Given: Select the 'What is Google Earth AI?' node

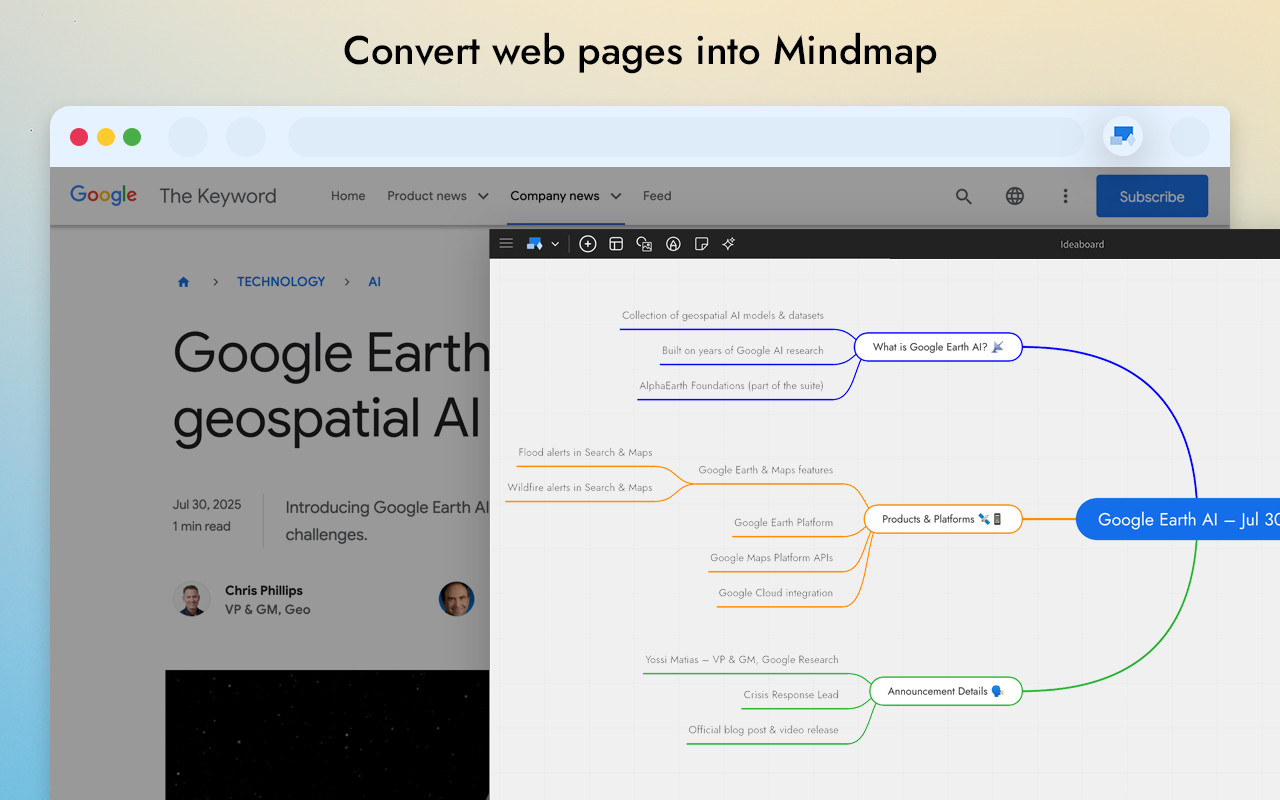Looking at the screenshot, I should [938, 347].
